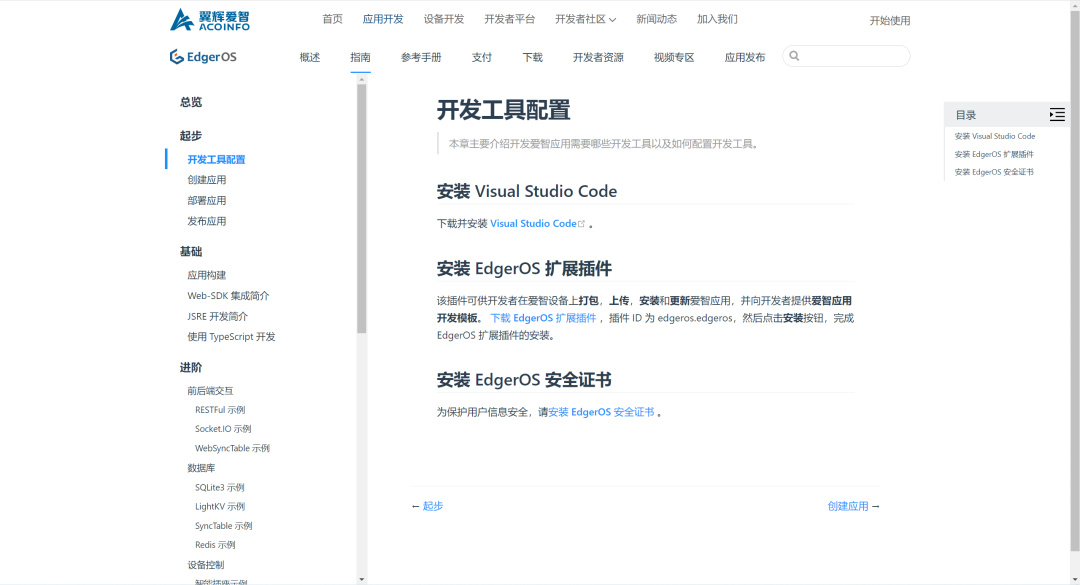
Task: Open 部署应用 in the sidebar
Action: [x=207, y=201]
